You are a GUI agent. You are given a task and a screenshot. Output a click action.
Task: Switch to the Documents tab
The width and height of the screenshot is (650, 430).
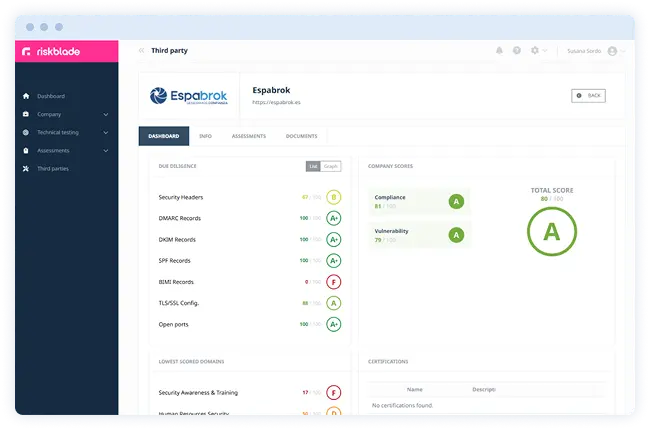click(302, 135)
